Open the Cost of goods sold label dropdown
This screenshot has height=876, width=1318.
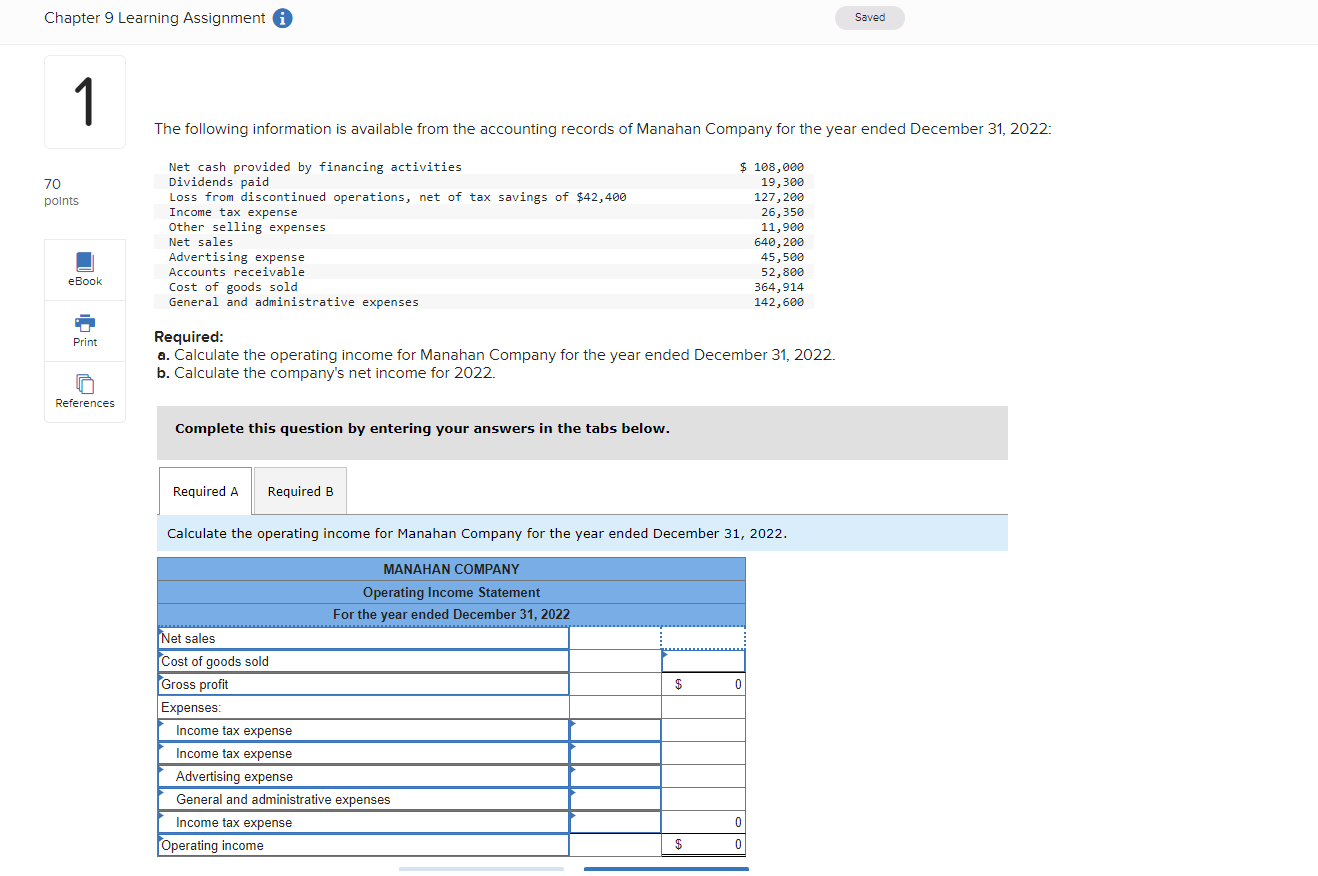click(x=363, y=661)
